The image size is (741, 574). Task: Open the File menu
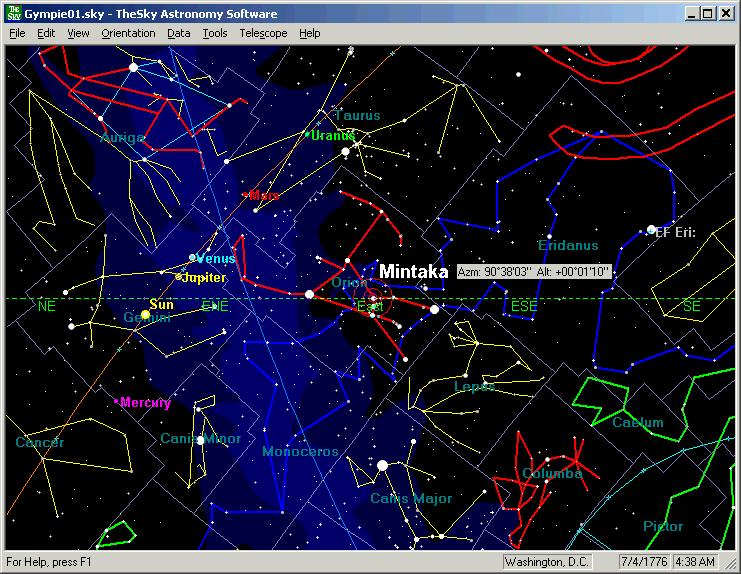(x=17, y=33)
